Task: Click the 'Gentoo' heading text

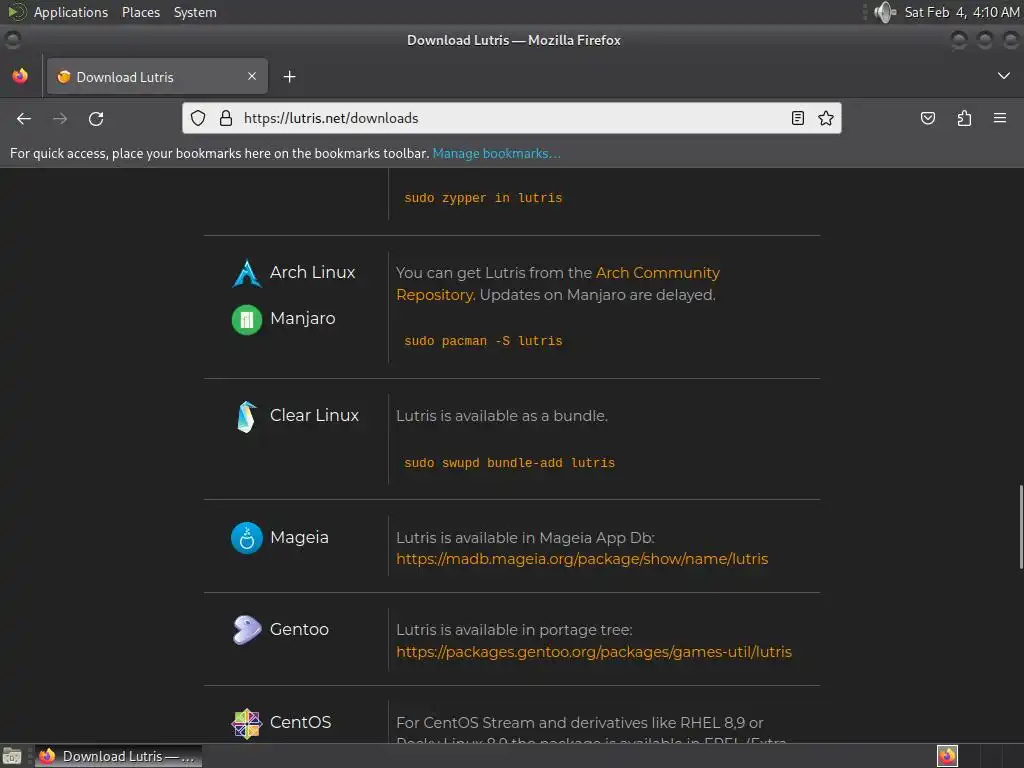Action: tap(299, 630)
